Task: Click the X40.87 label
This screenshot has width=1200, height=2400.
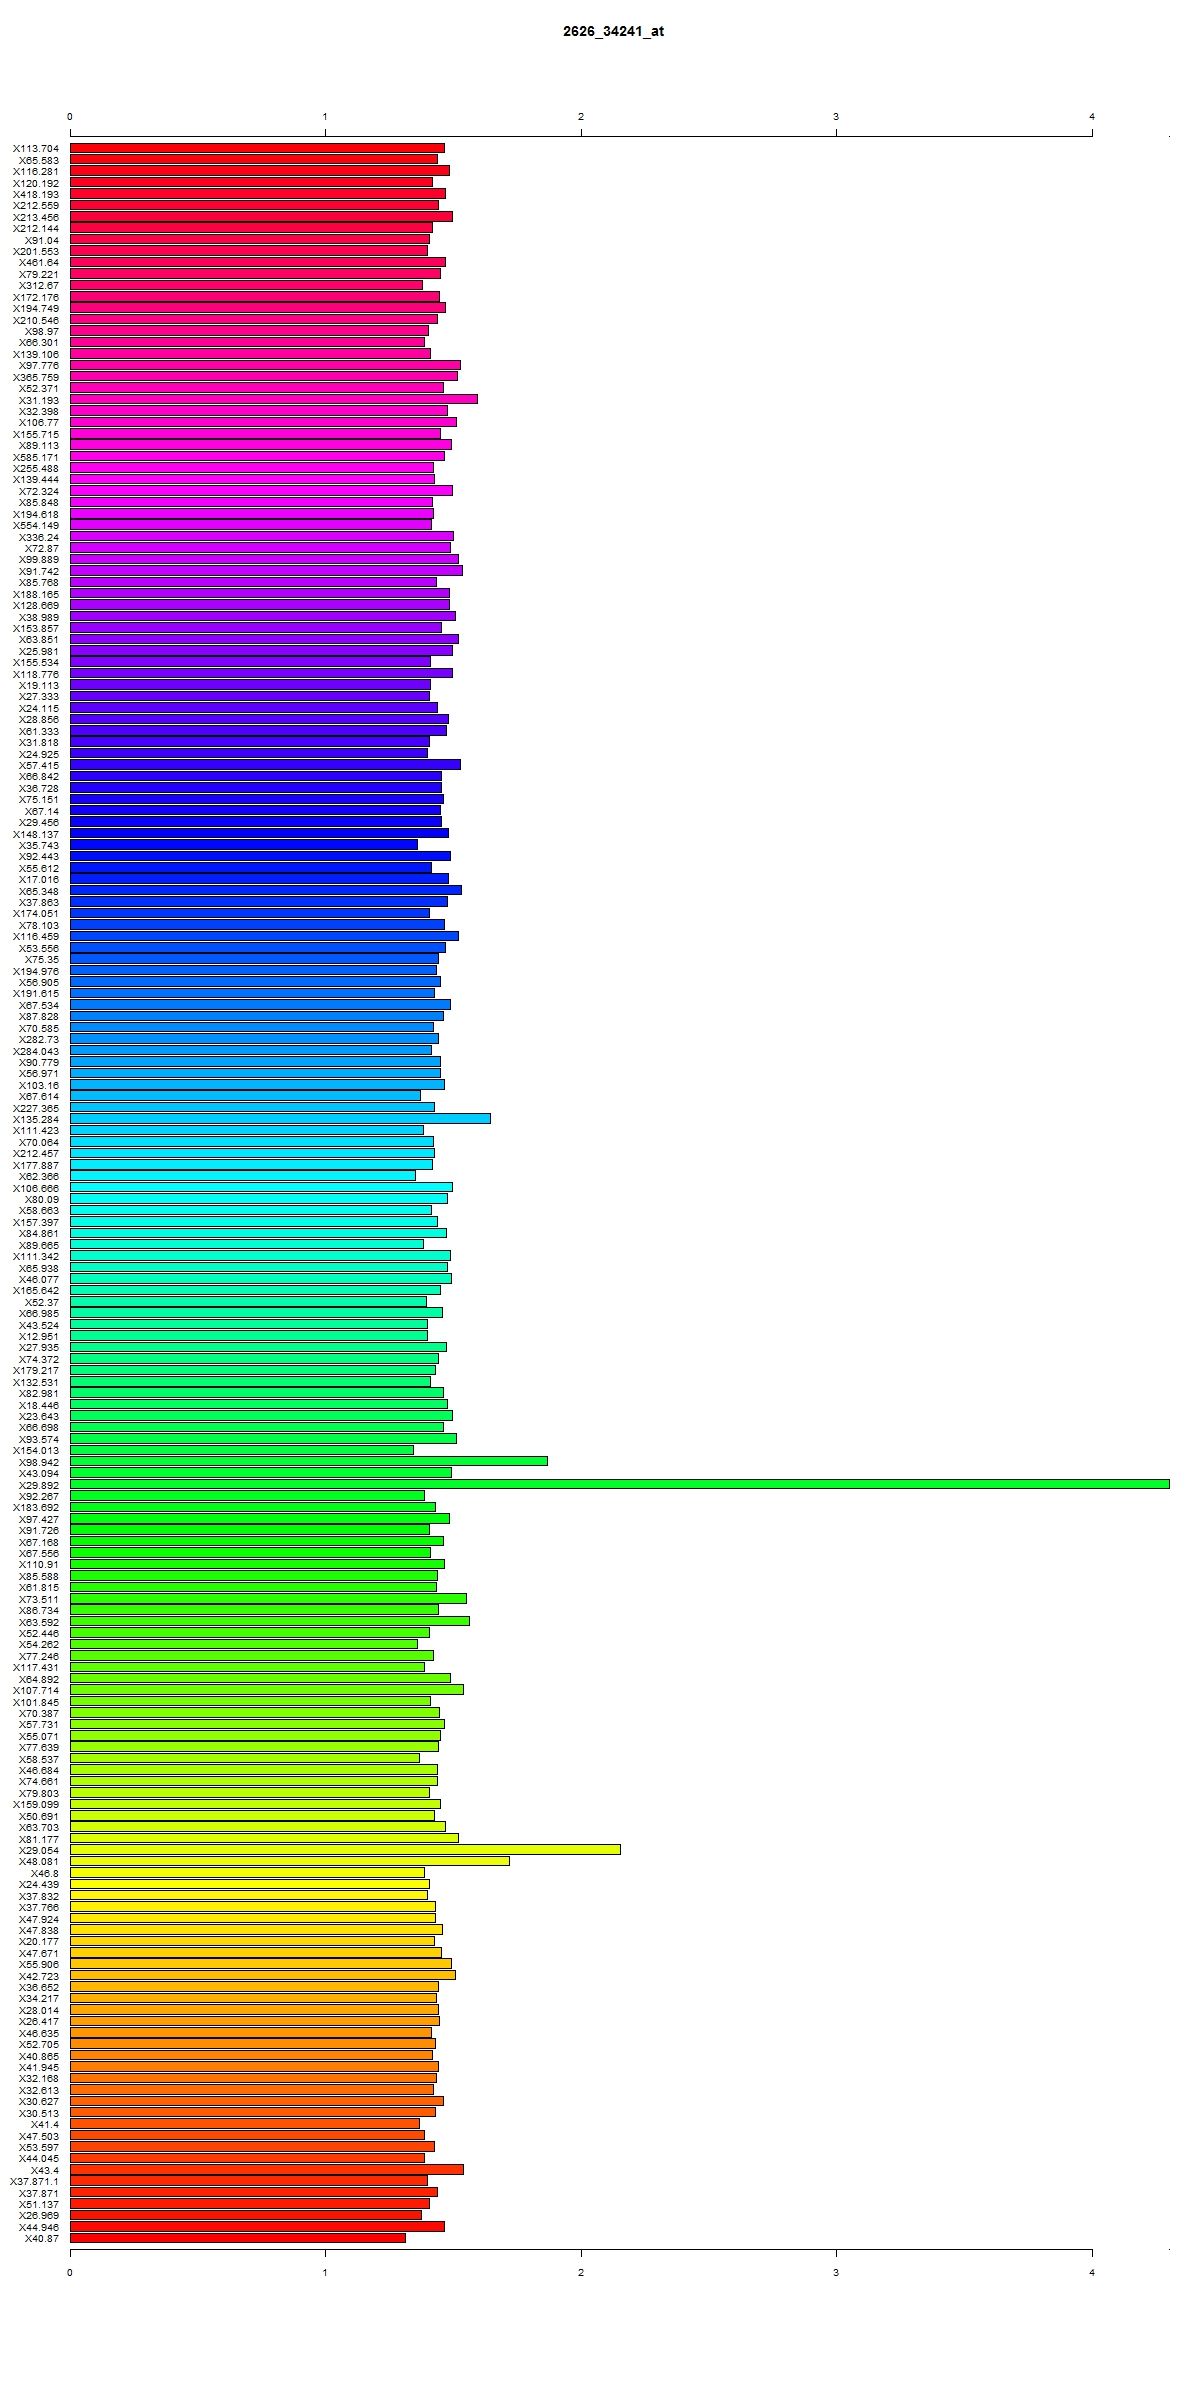Action: click(x=42, y=2238)
